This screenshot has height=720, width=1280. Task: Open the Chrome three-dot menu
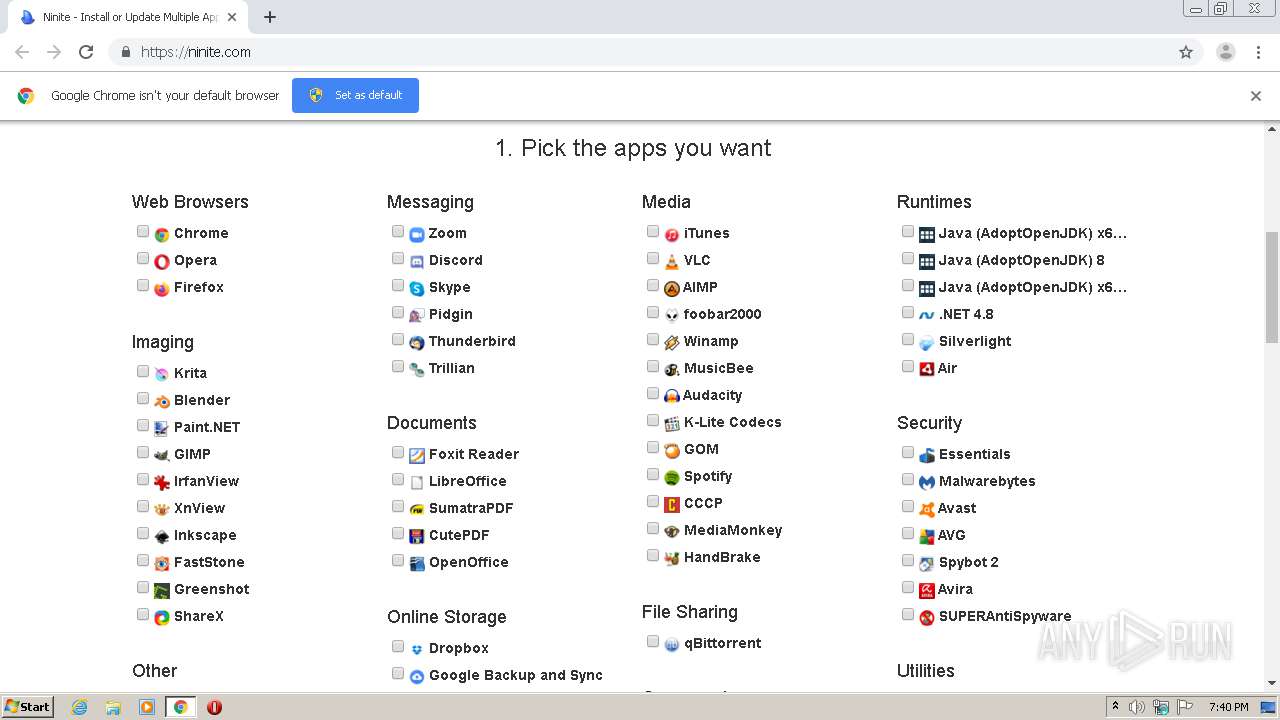pyautogui.click(x=1258, y=52)
